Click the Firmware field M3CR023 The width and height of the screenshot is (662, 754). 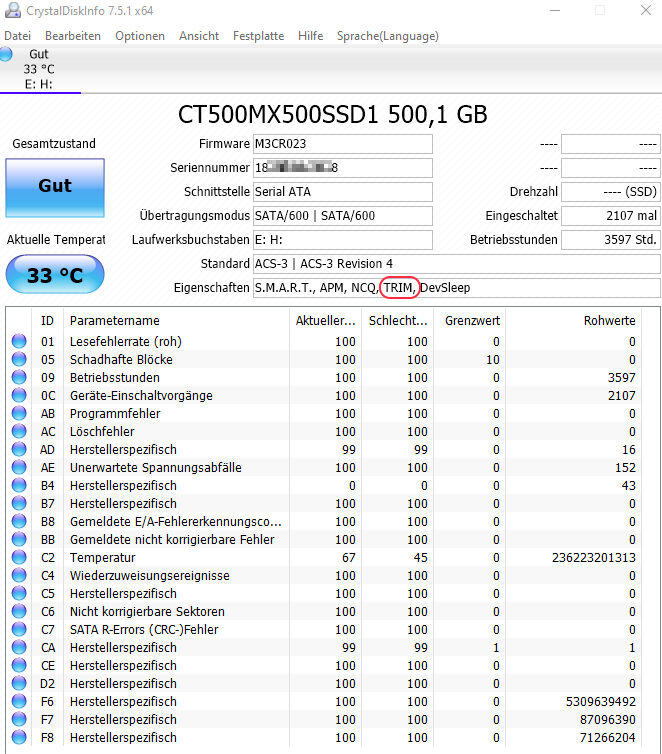tap(343, 144)
